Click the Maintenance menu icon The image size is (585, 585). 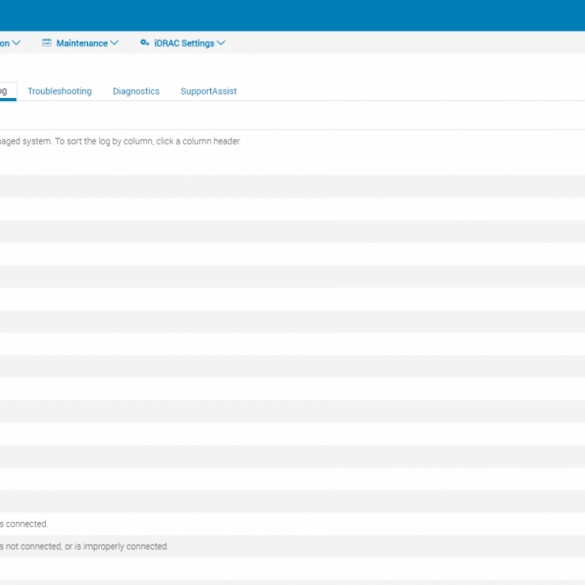[47, 43]
